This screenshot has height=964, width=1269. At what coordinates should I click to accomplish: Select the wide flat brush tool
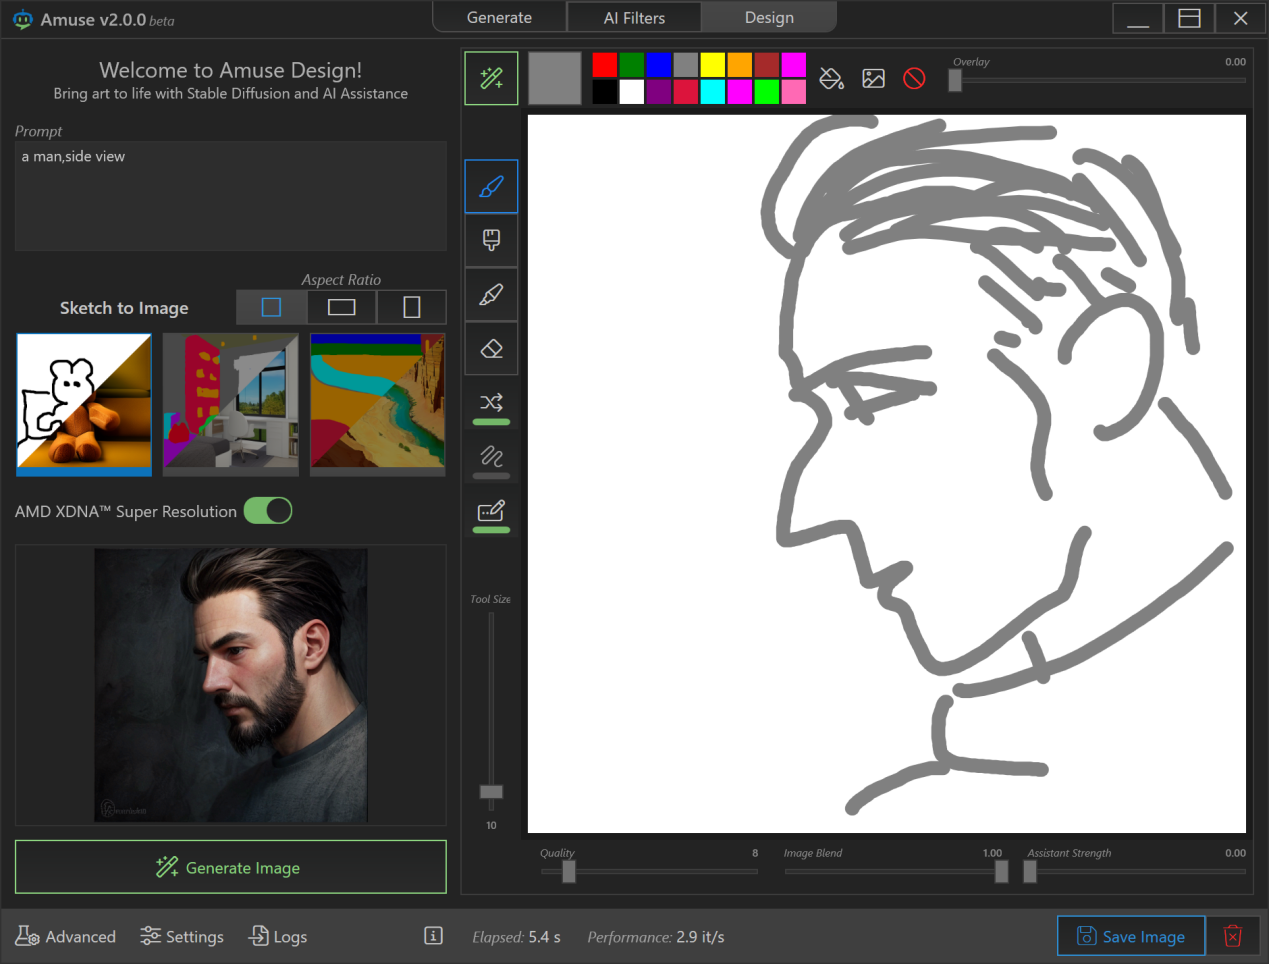pyautogui.click(x=491, y=240)
